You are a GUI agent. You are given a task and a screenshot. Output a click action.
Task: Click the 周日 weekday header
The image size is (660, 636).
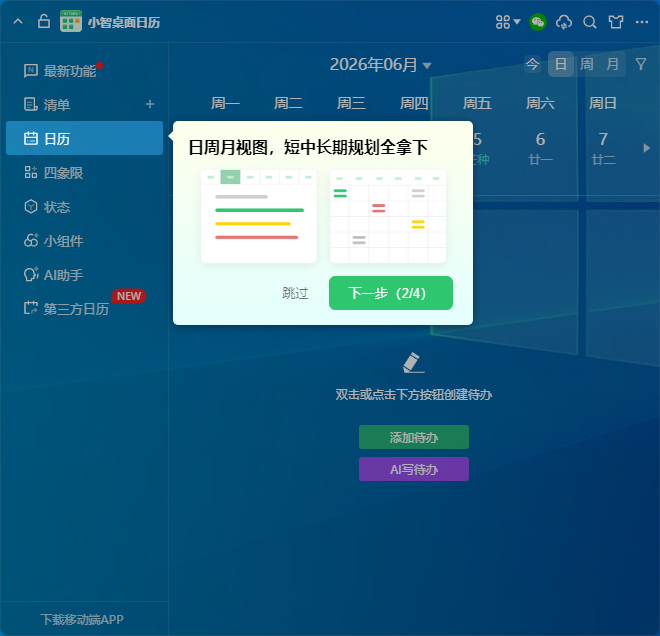click(x=603, y=103)
